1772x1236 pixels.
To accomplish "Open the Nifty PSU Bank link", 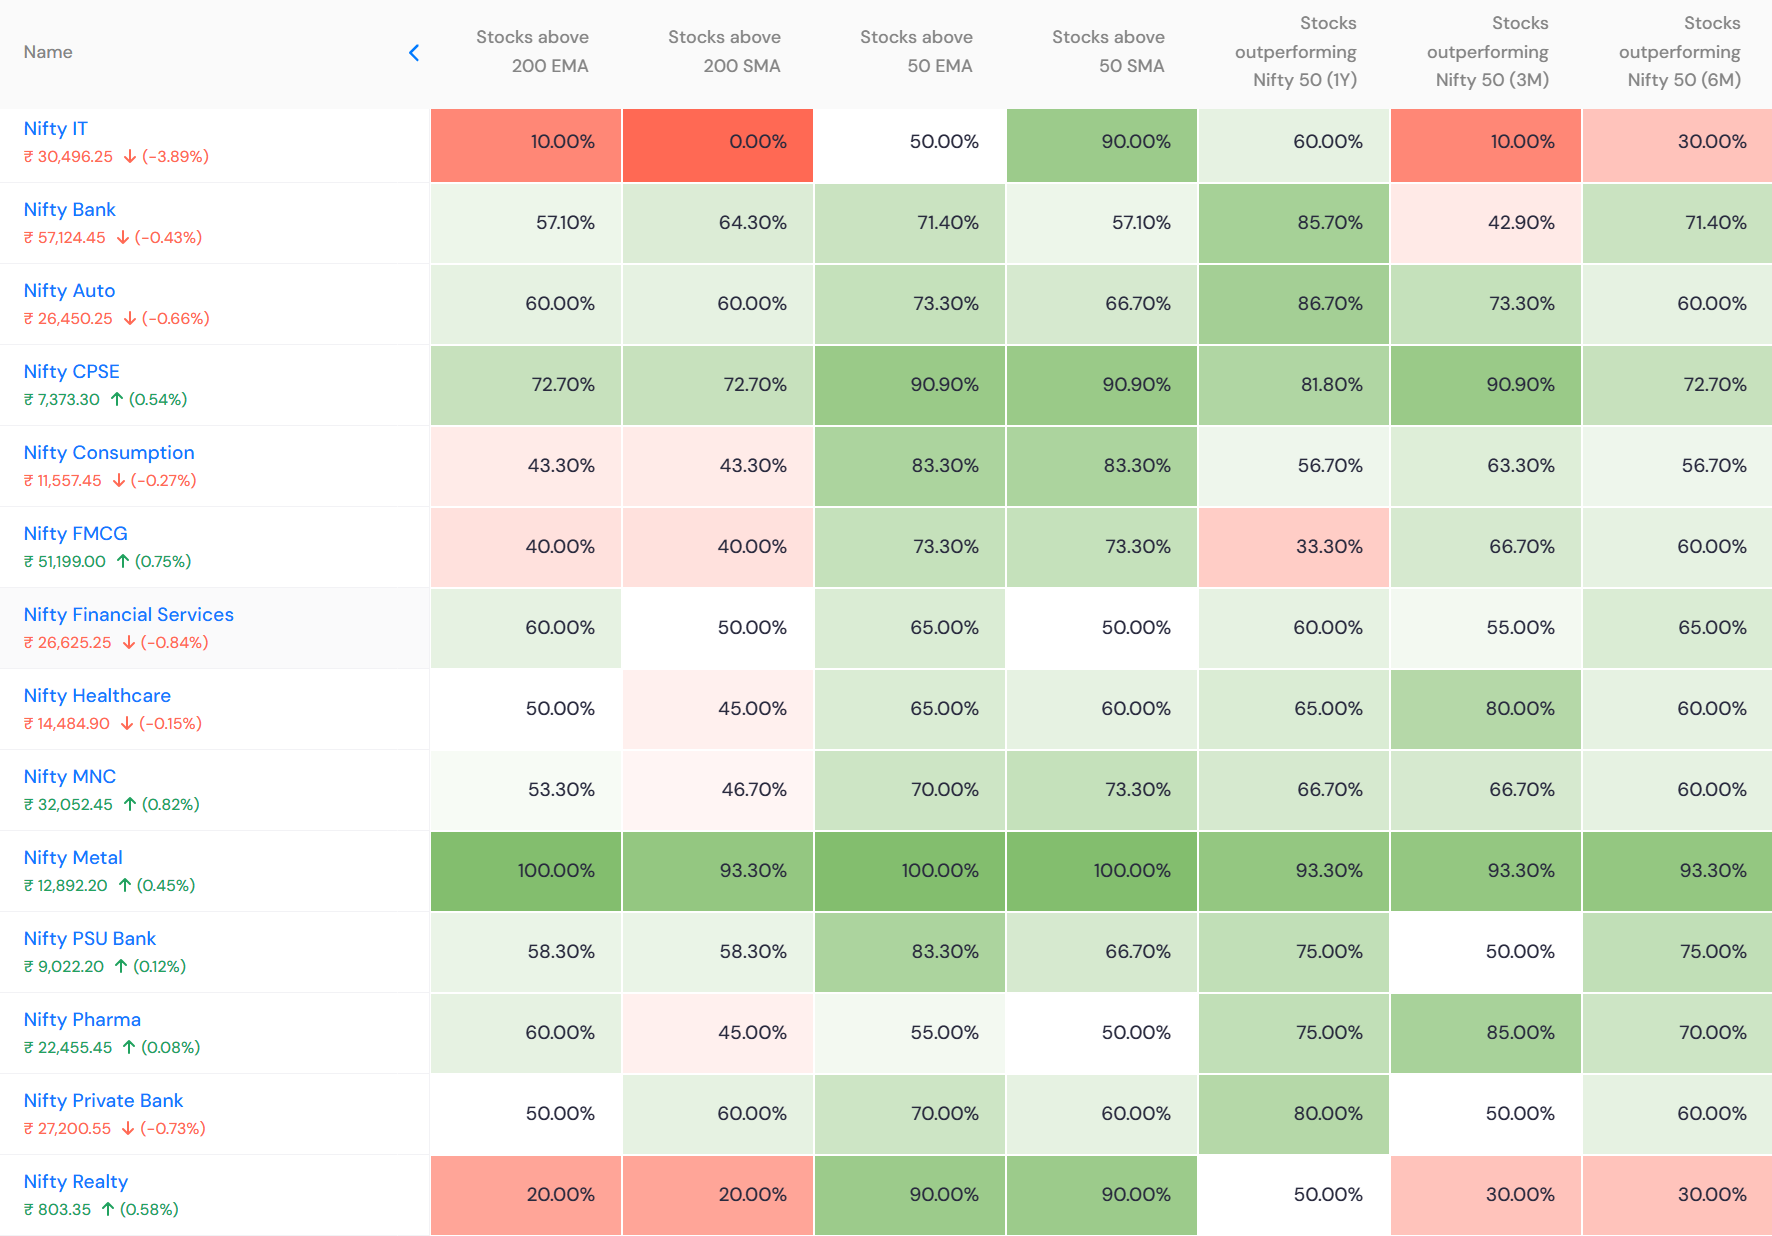I will click(90, 939).
